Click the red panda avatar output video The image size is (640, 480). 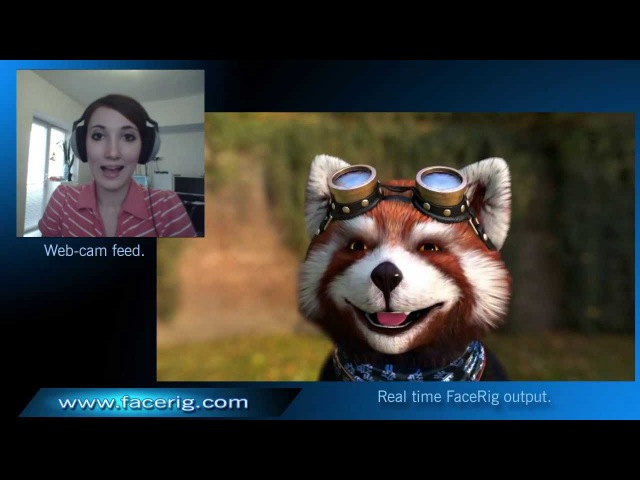coord(396,247)
